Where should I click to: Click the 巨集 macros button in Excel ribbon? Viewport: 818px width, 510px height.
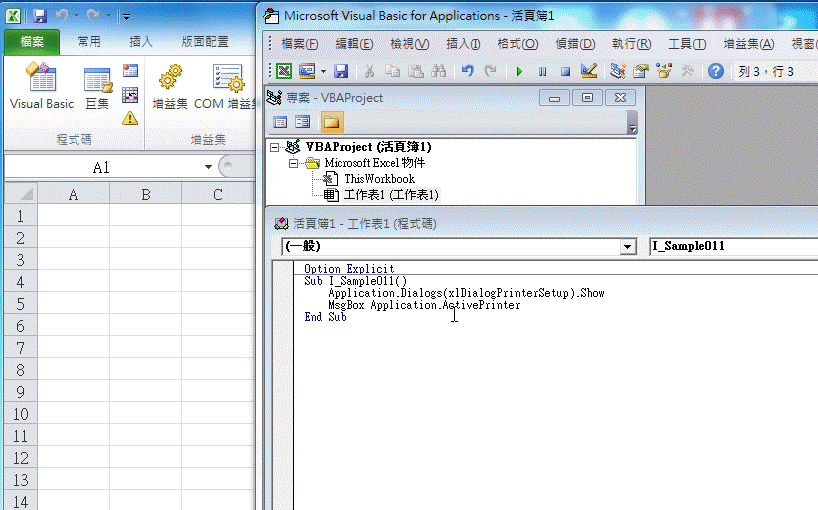click(x=98, y=87)
